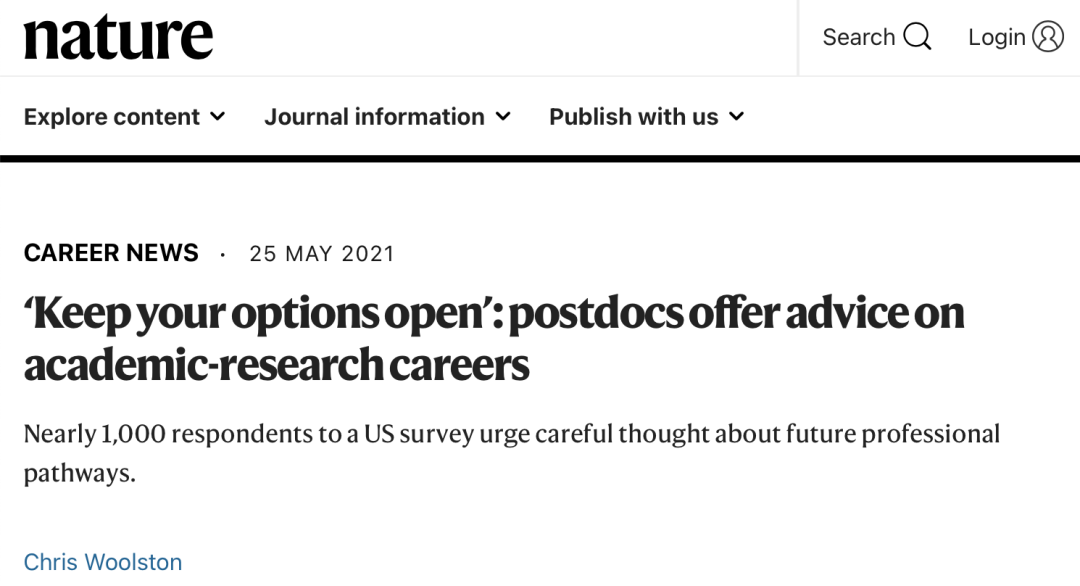
Task: Open the CAREER NEWS category label
Action: pos(111,253)
